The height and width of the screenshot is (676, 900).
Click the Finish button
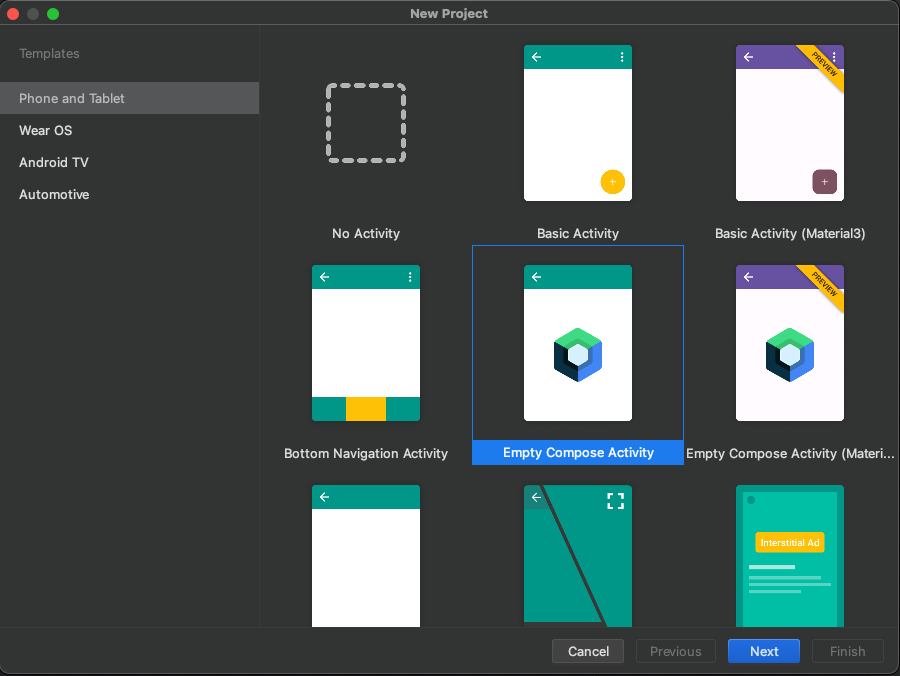(848, 651)
